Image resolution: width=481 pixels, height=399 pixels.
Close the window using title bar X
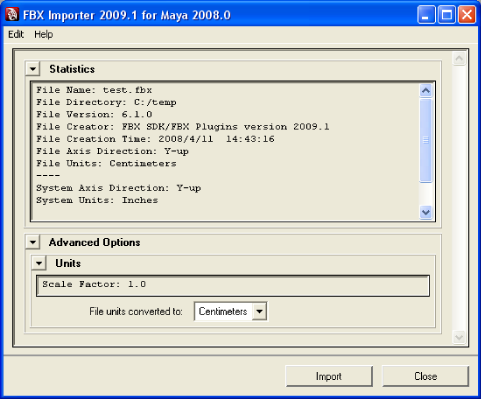(467, 15)
